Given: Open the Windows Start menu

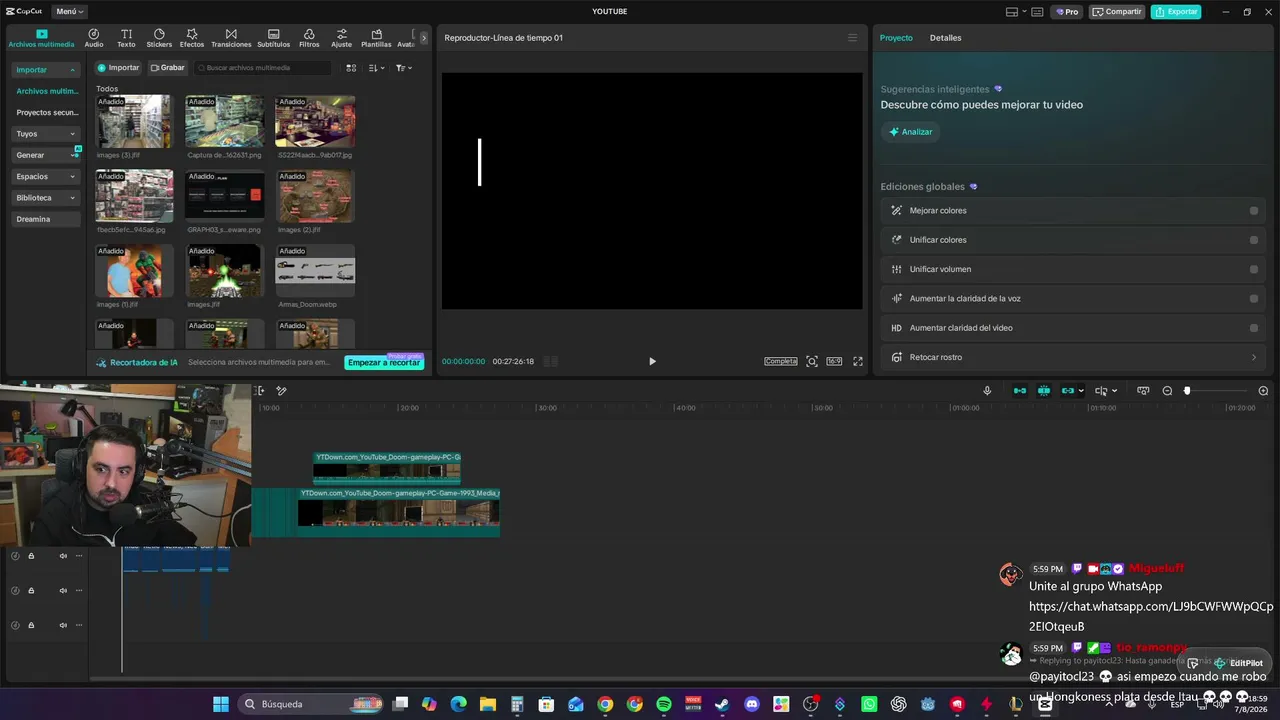Looking at the screenshot, I should pyautogui.click(x=220, y=704).
